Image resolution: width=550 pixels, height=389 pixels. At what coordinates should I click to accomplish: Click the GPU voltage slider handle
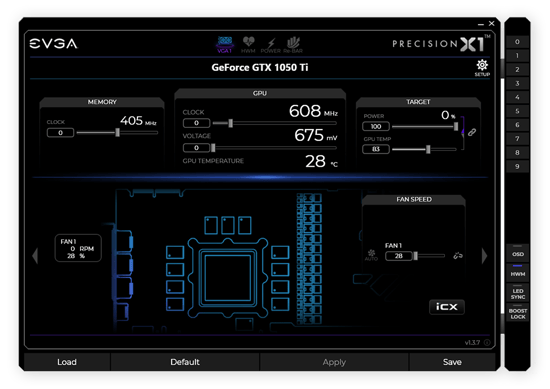(213, 148)
